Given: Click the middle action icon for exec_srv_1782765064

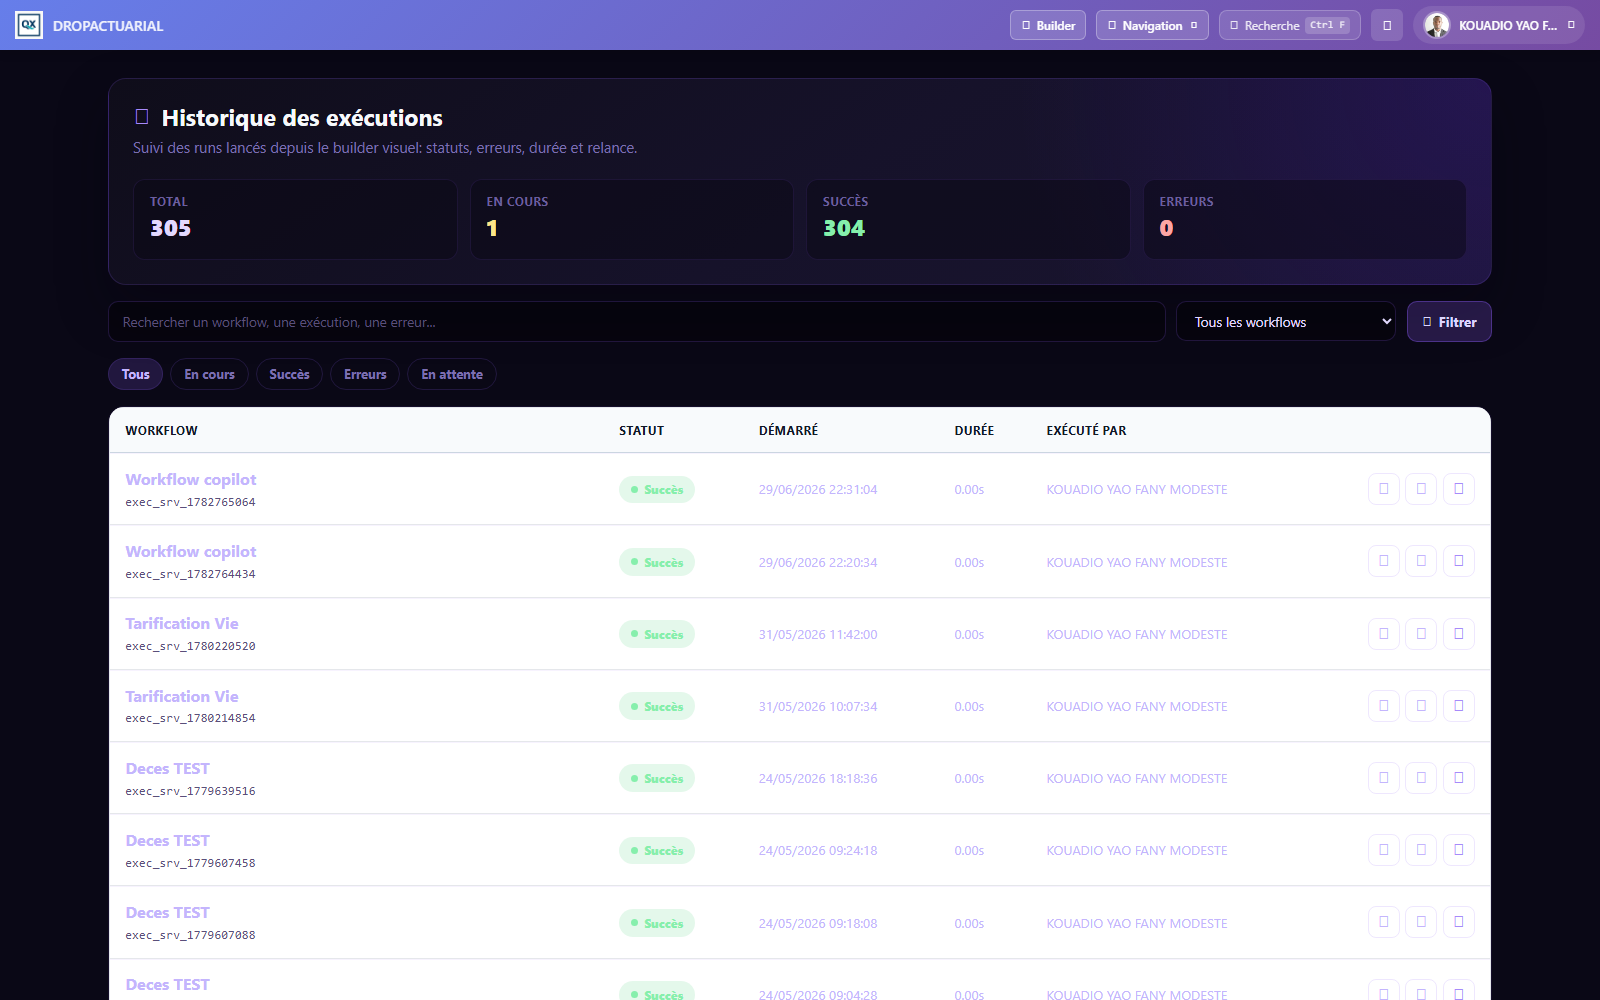Looking at the screenshot, I should (1421, 489).
